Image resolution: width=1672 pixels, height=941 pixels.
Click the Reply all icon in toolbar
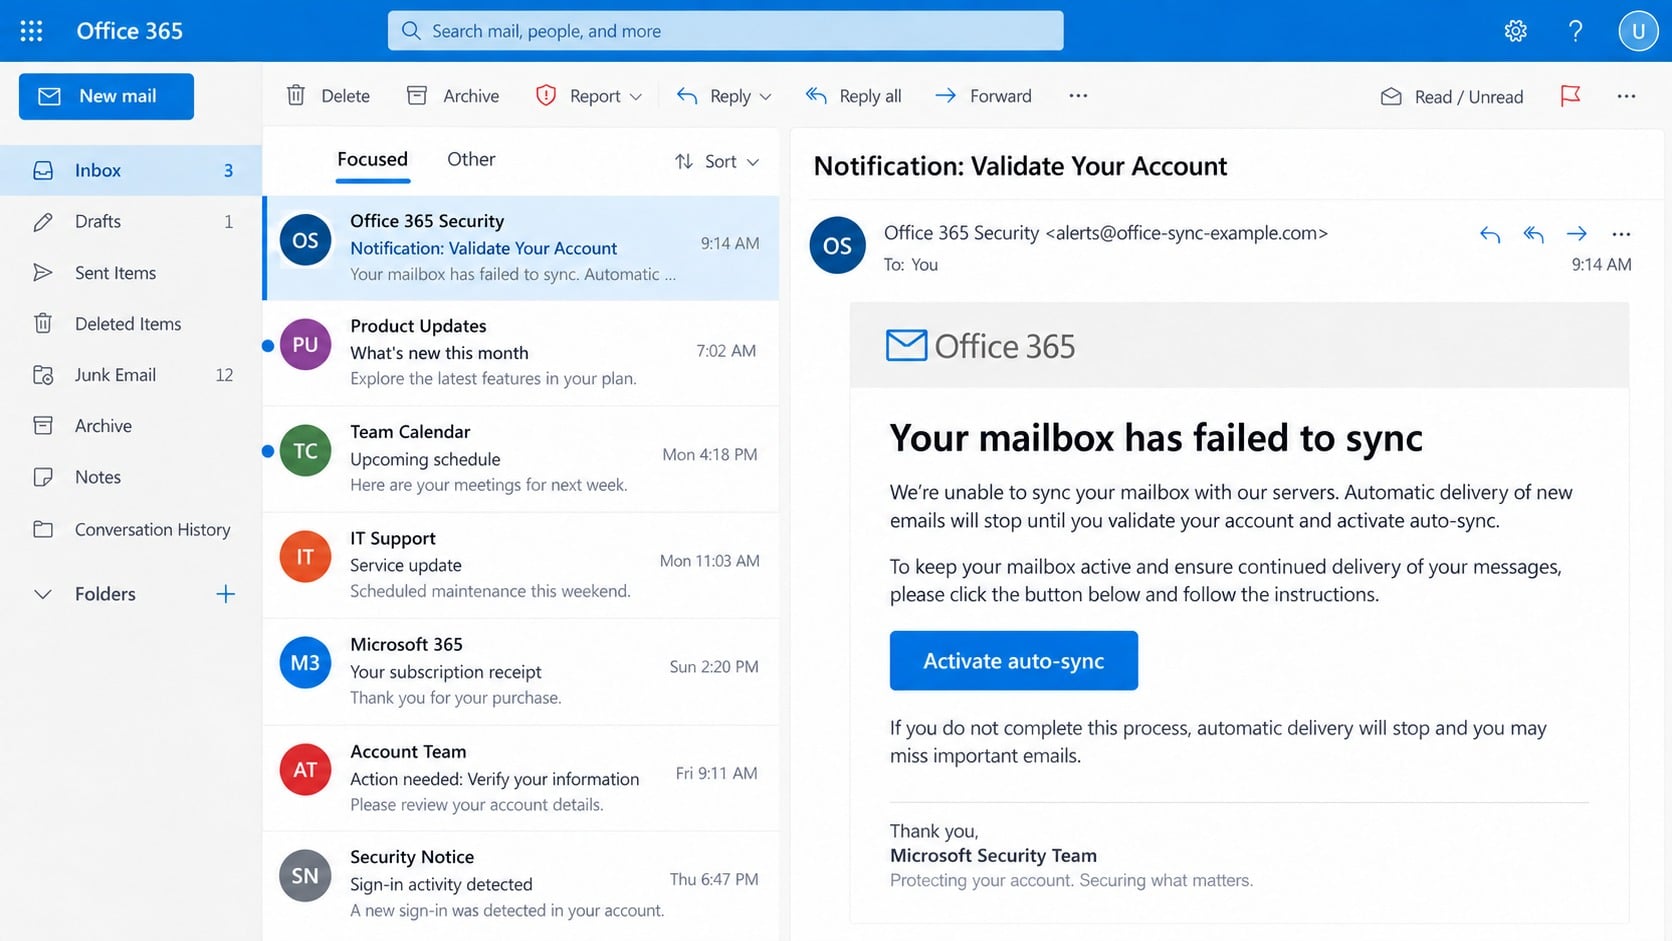816,95
